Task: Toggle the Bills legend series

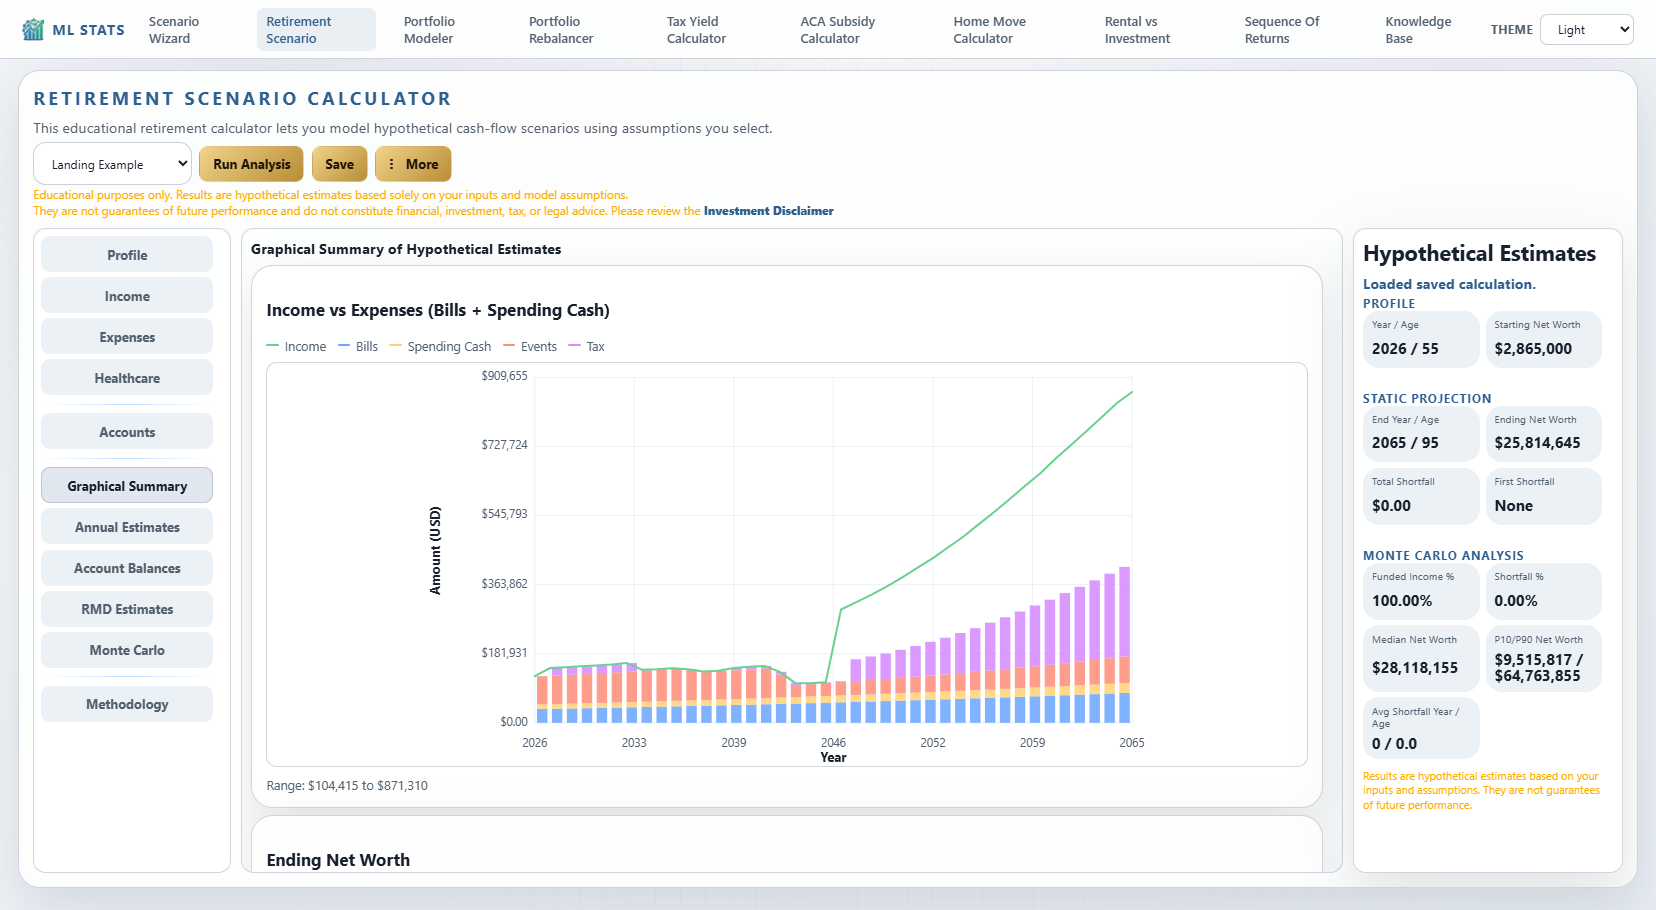Action: pos(358,347)
